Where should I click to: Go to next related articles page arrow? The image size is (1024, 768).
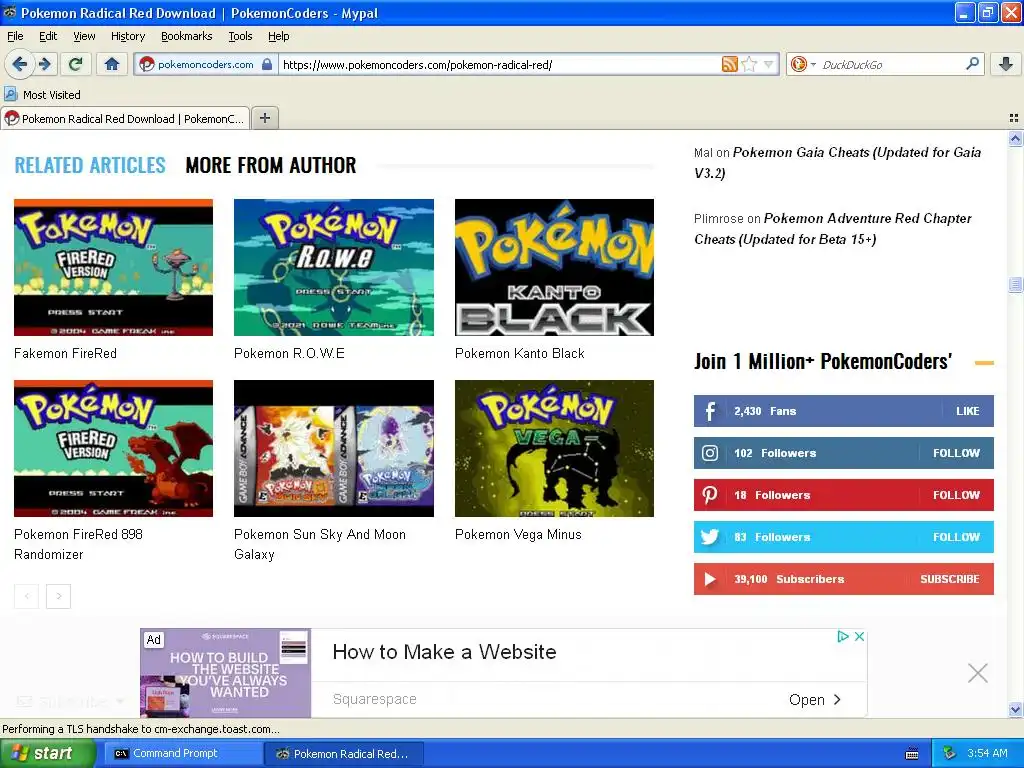pyautogui.click(x=58, y=596)
